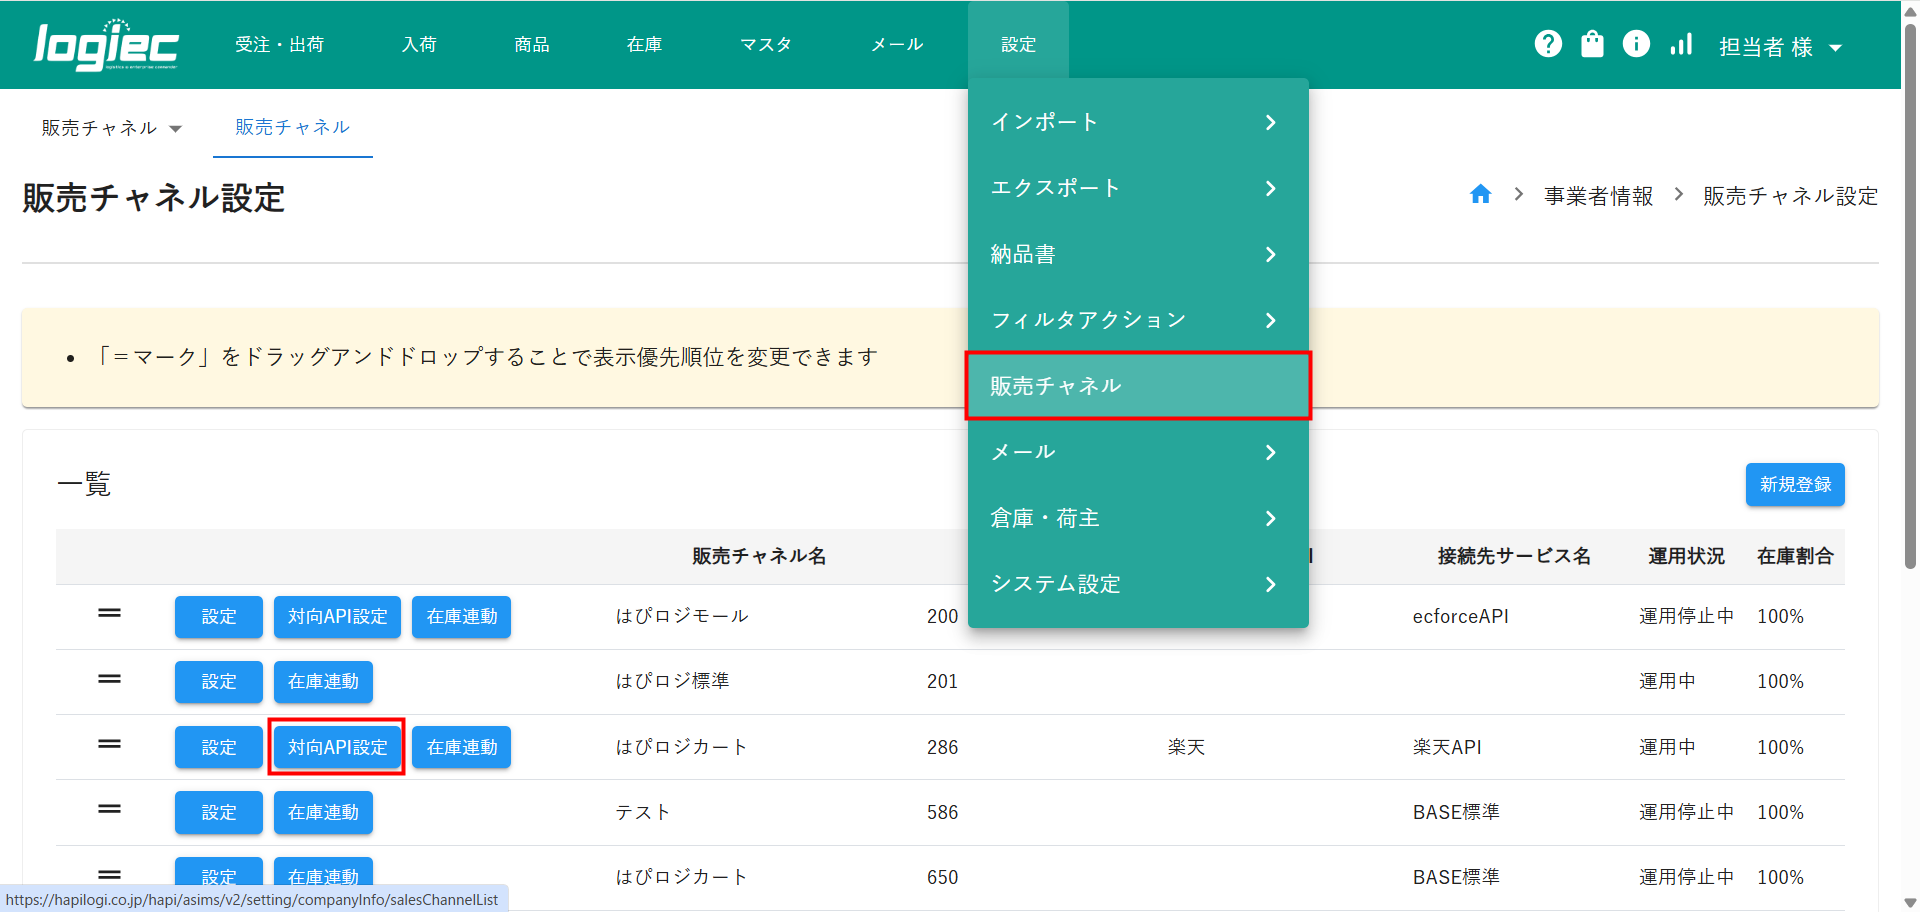1920x912 pixels.
Task: Click the shopping bag icon in header
Action: tap(1592, 44)
